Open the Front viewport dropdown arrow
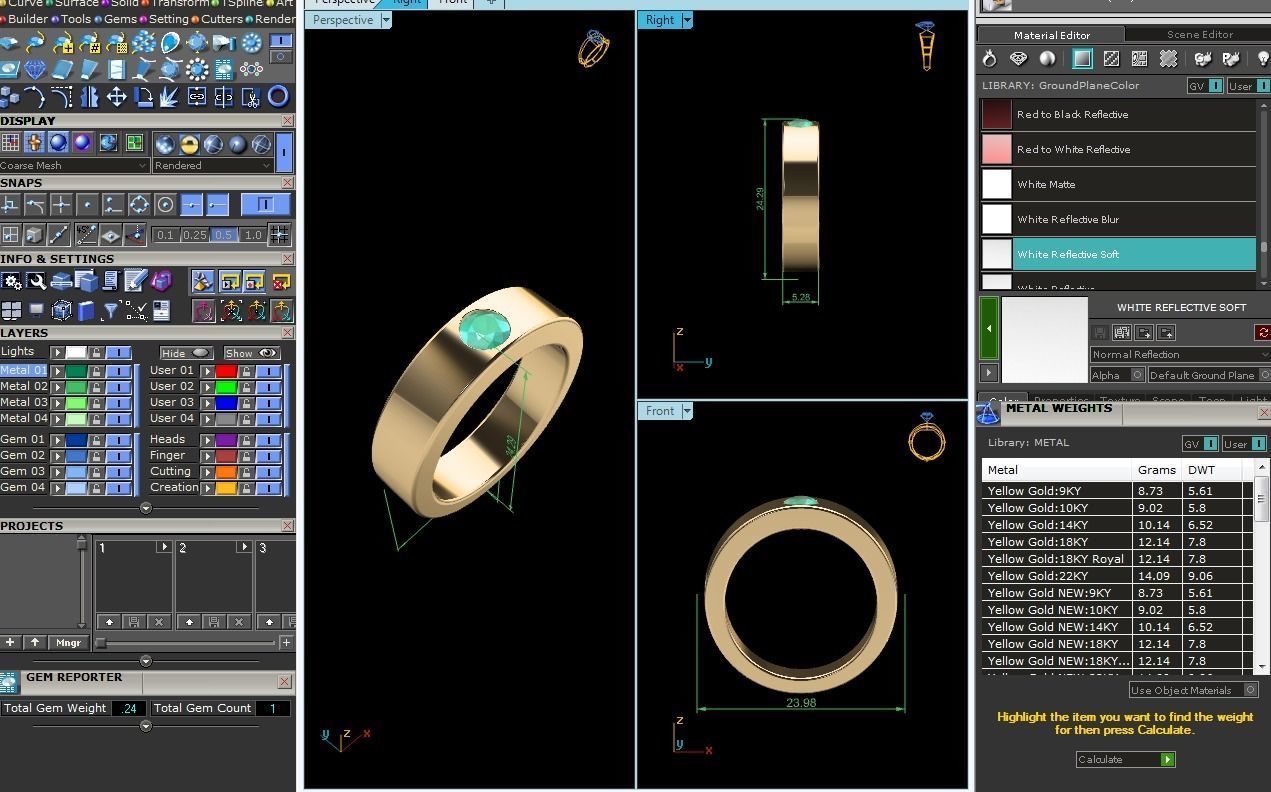The image size is (1271, 792). coord(687,411)
